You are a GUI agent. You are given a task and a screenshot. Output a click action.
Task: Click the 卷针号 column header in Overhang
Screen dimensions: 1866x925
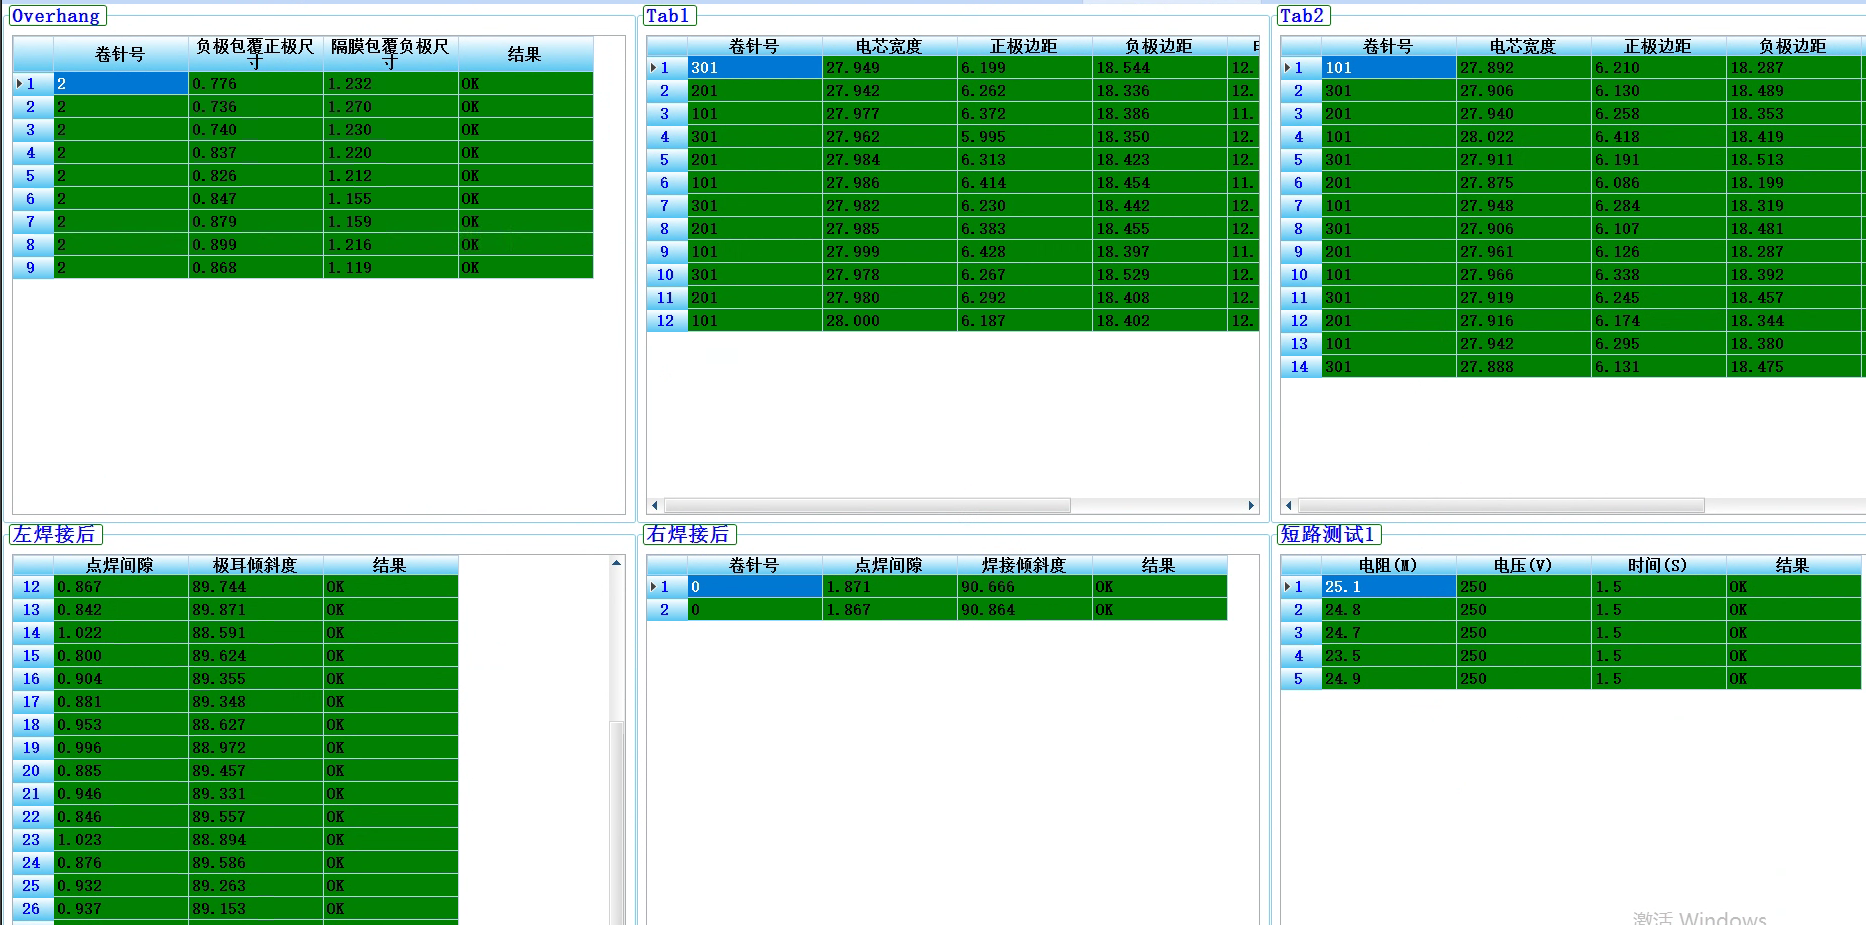pos(121,54)
